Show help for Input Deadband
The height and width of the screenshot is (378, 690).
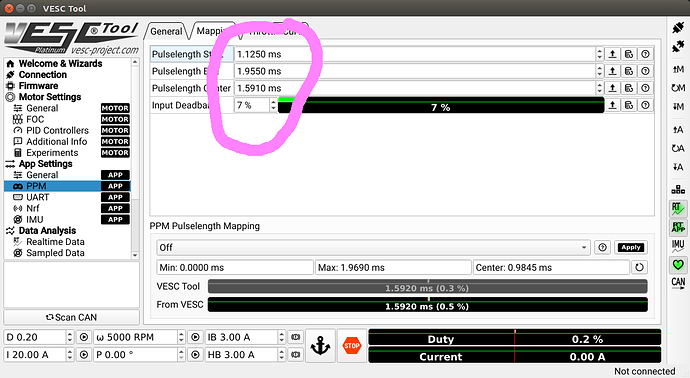click(645, 105)
